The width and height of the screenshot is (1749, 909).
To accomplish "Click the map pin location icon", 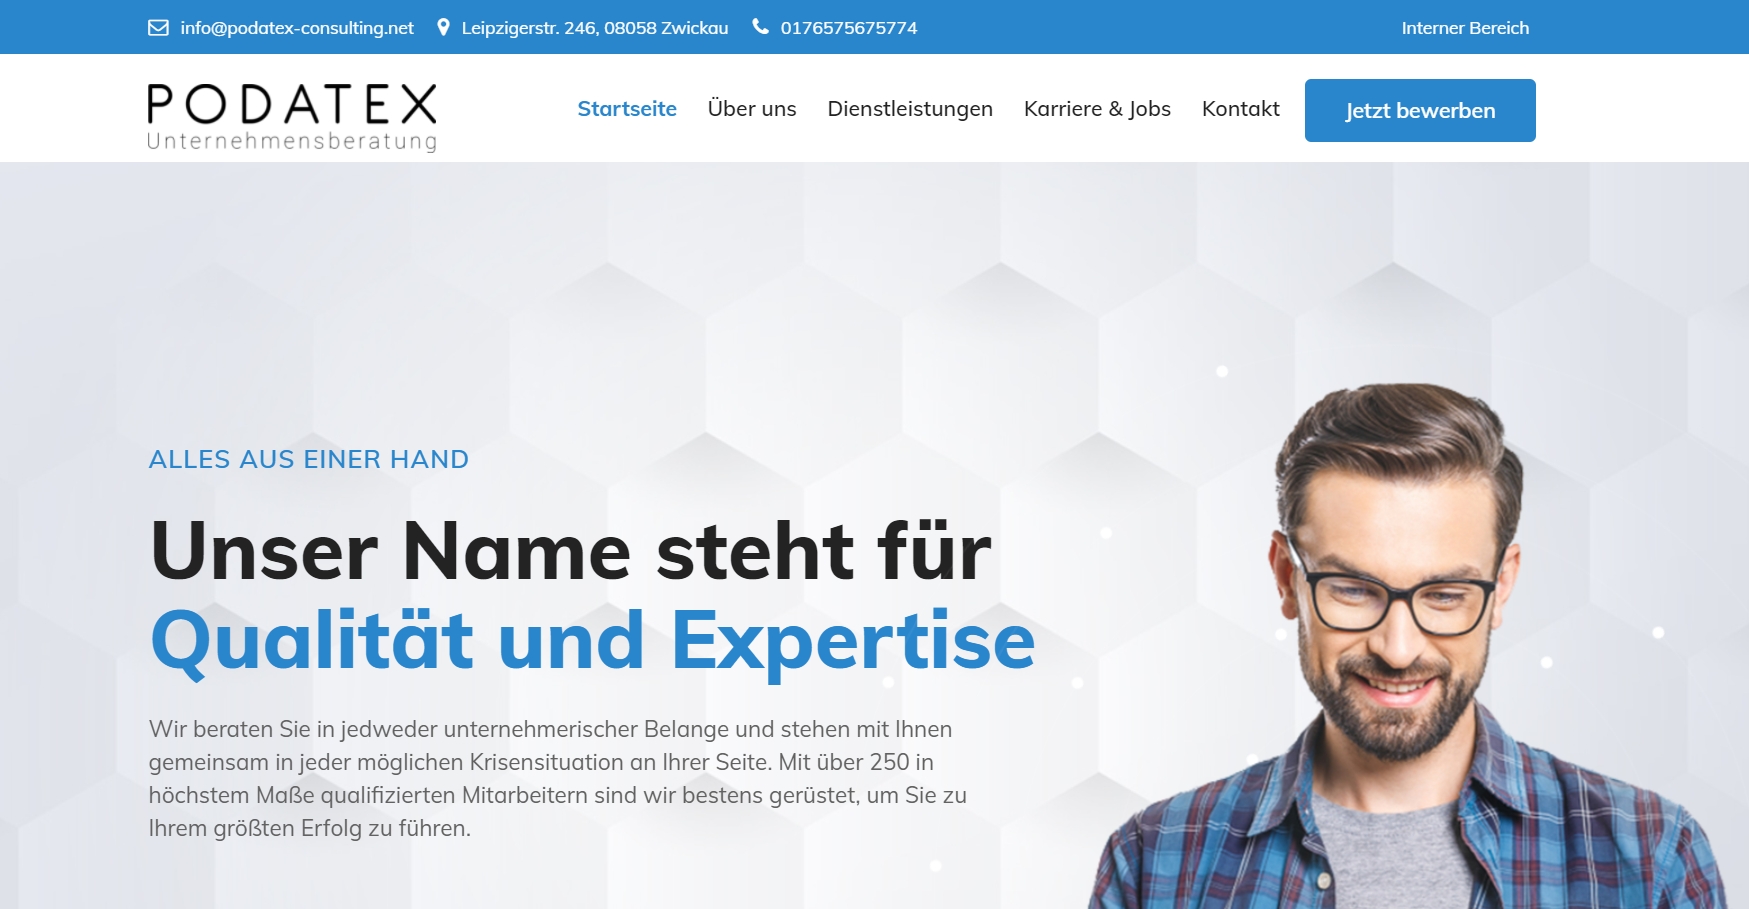I will 444,27.
